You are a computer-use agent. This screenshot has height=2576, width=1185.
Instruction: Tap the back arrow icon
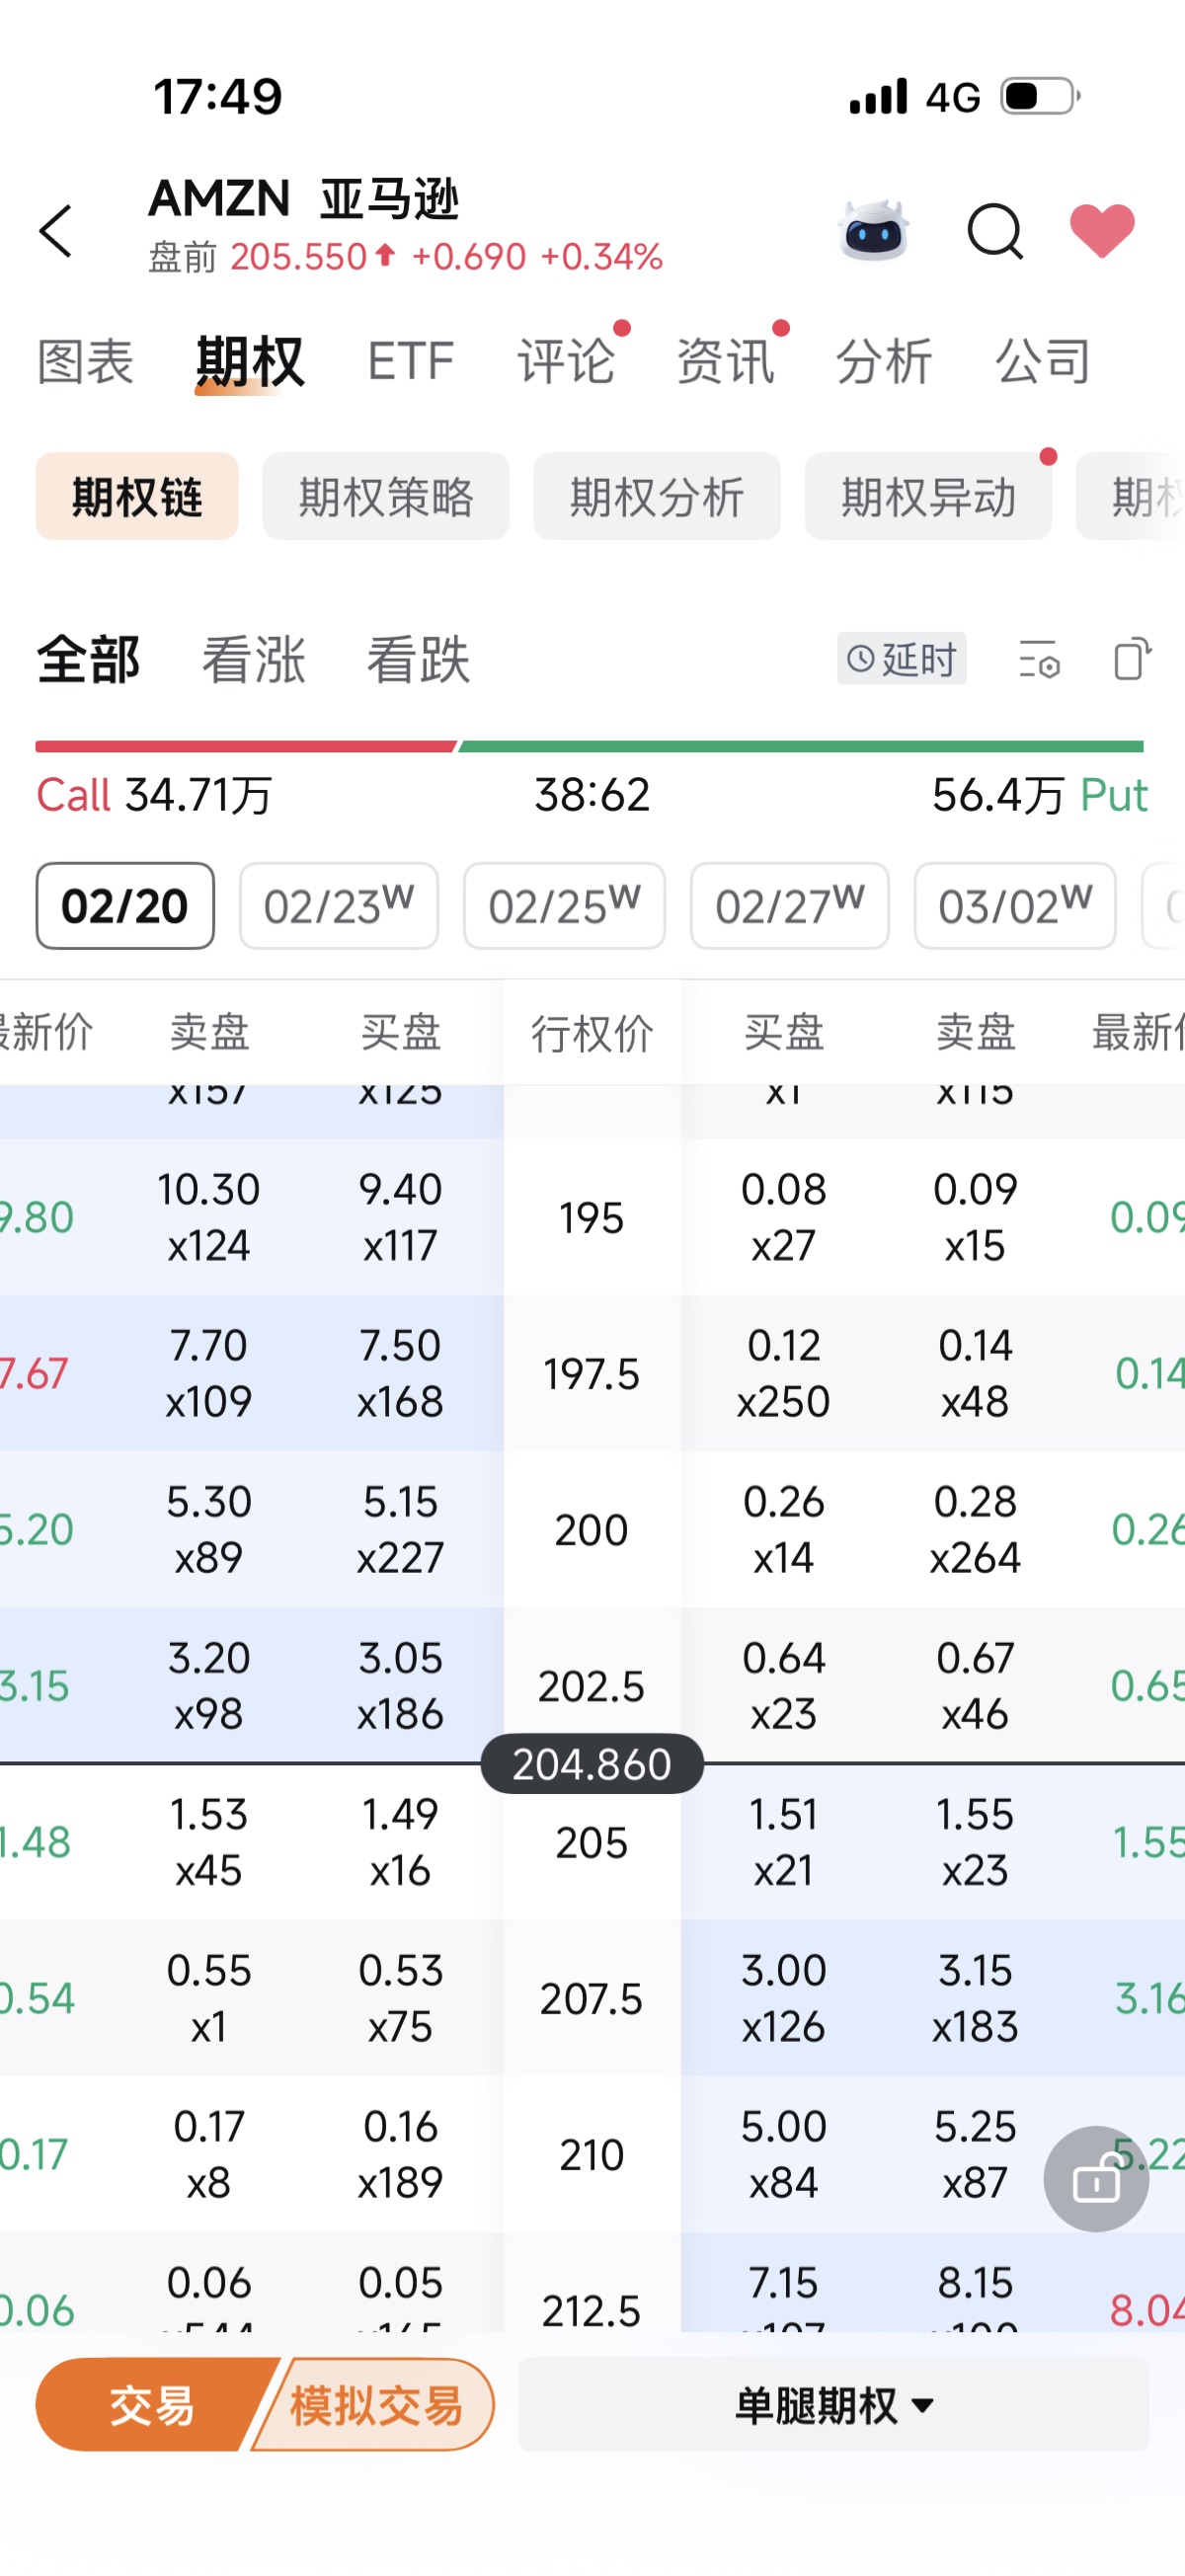(x=56, y=232)
